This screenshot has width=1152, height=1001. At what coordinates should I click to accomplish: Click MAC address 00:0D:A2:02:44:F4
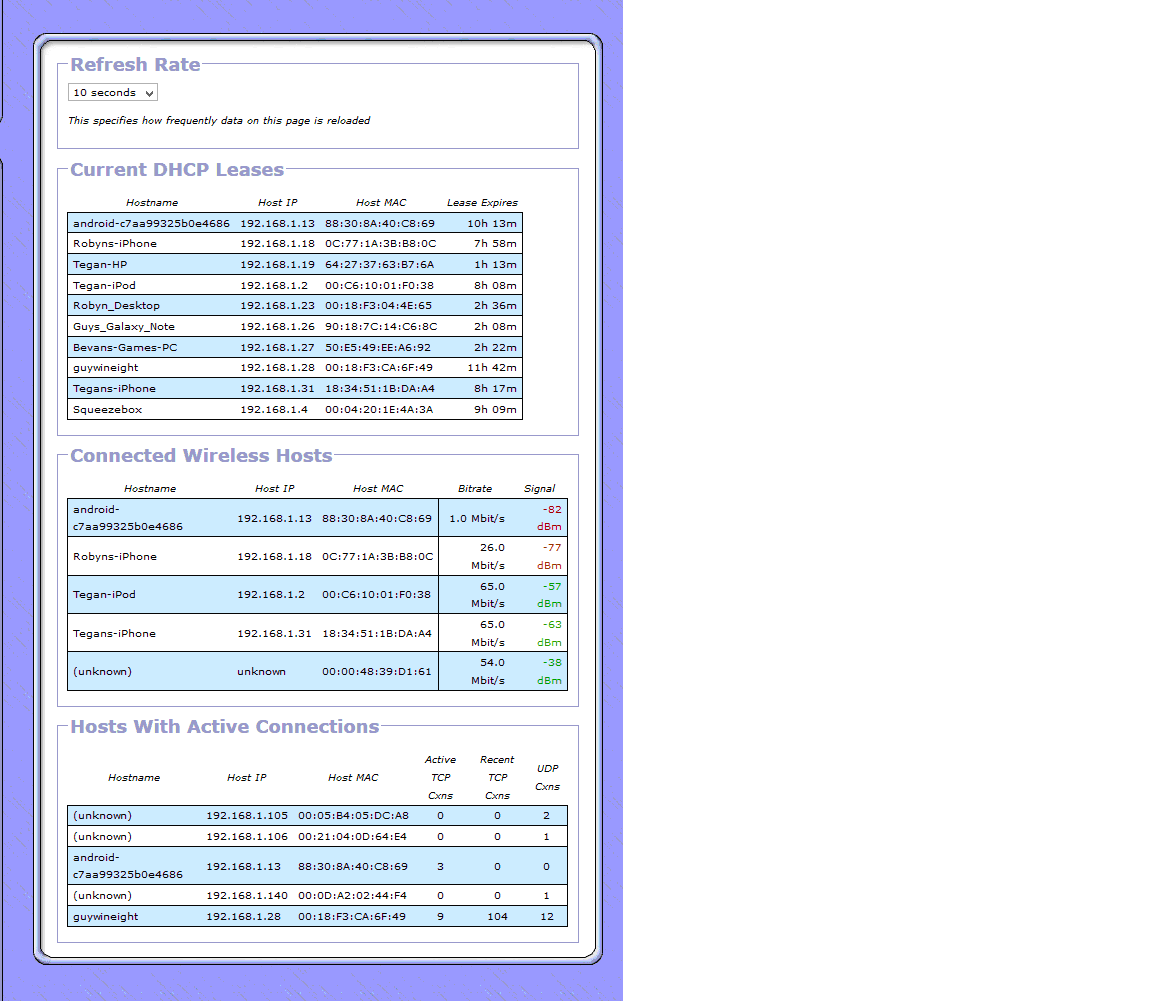352,896
